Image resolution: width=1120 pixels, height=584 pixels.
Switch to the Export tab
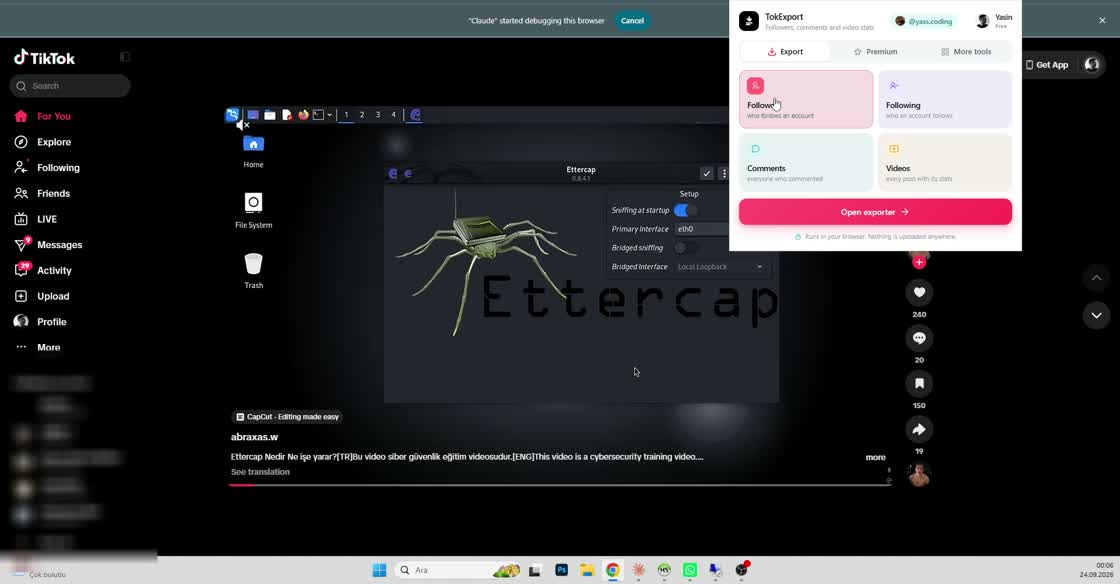785,52
